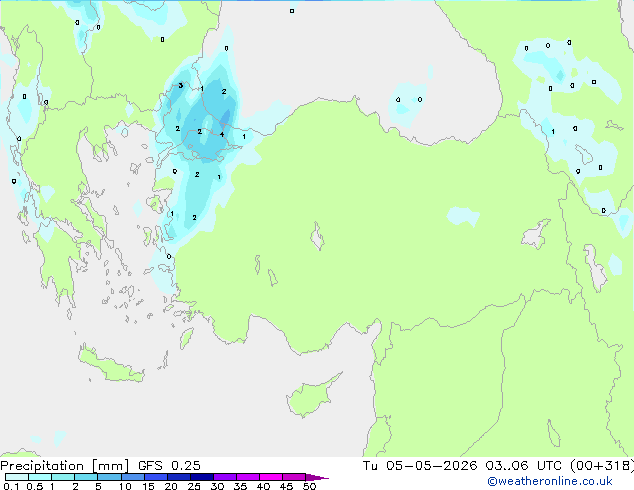
Task: Click the island of Crete on map
Action: (111, 365)
